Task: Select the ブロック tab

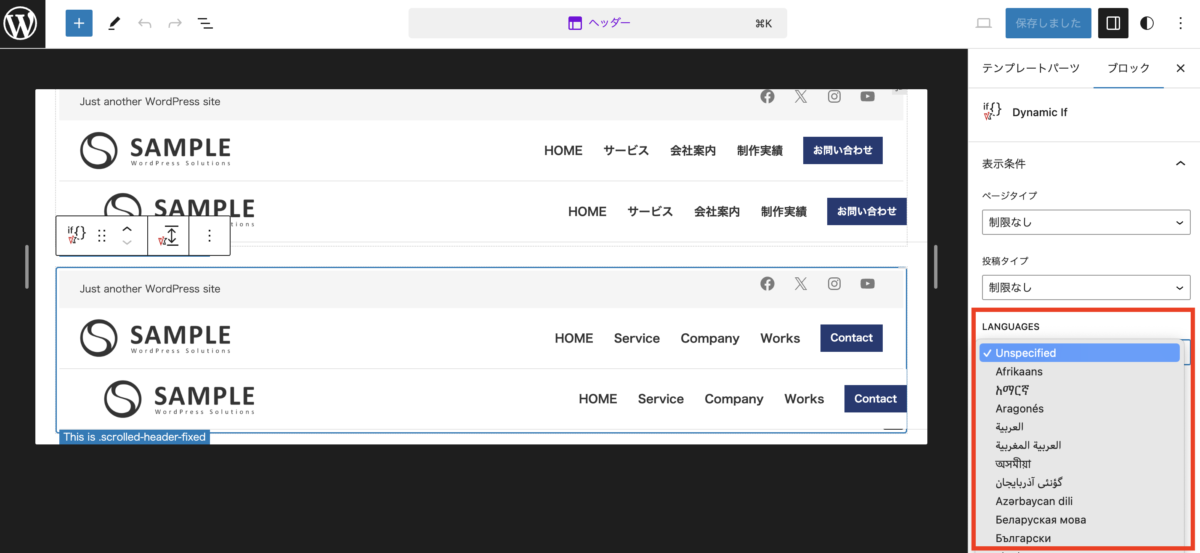Action: point(1128,68)
